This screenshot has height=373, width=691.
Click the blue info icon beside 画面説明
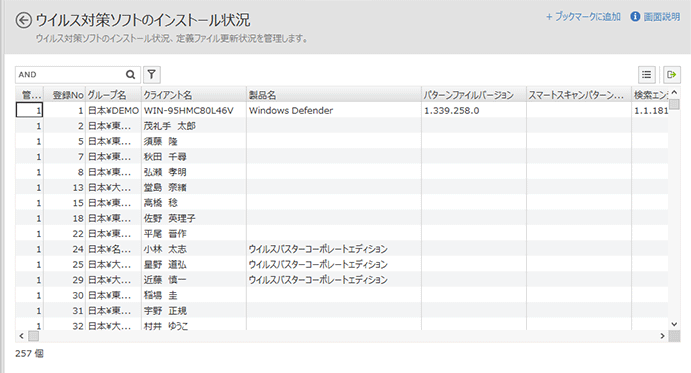tap(635, 17)
